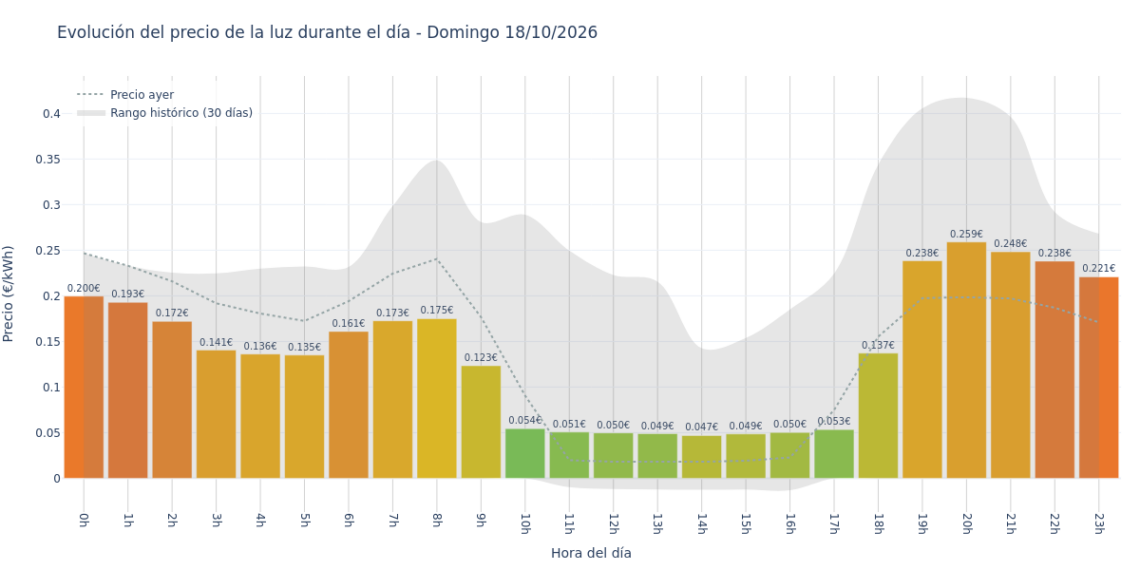Click the '0.221€' value label
1140x570 pixels.
(x=1099, y=269)
